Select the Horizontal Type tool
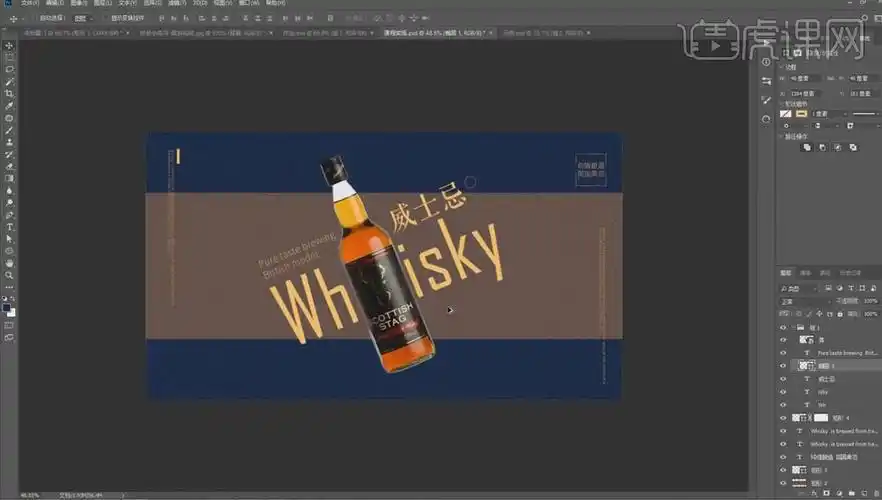The height and width of the screenshot is (500, 882). [9, 227]
